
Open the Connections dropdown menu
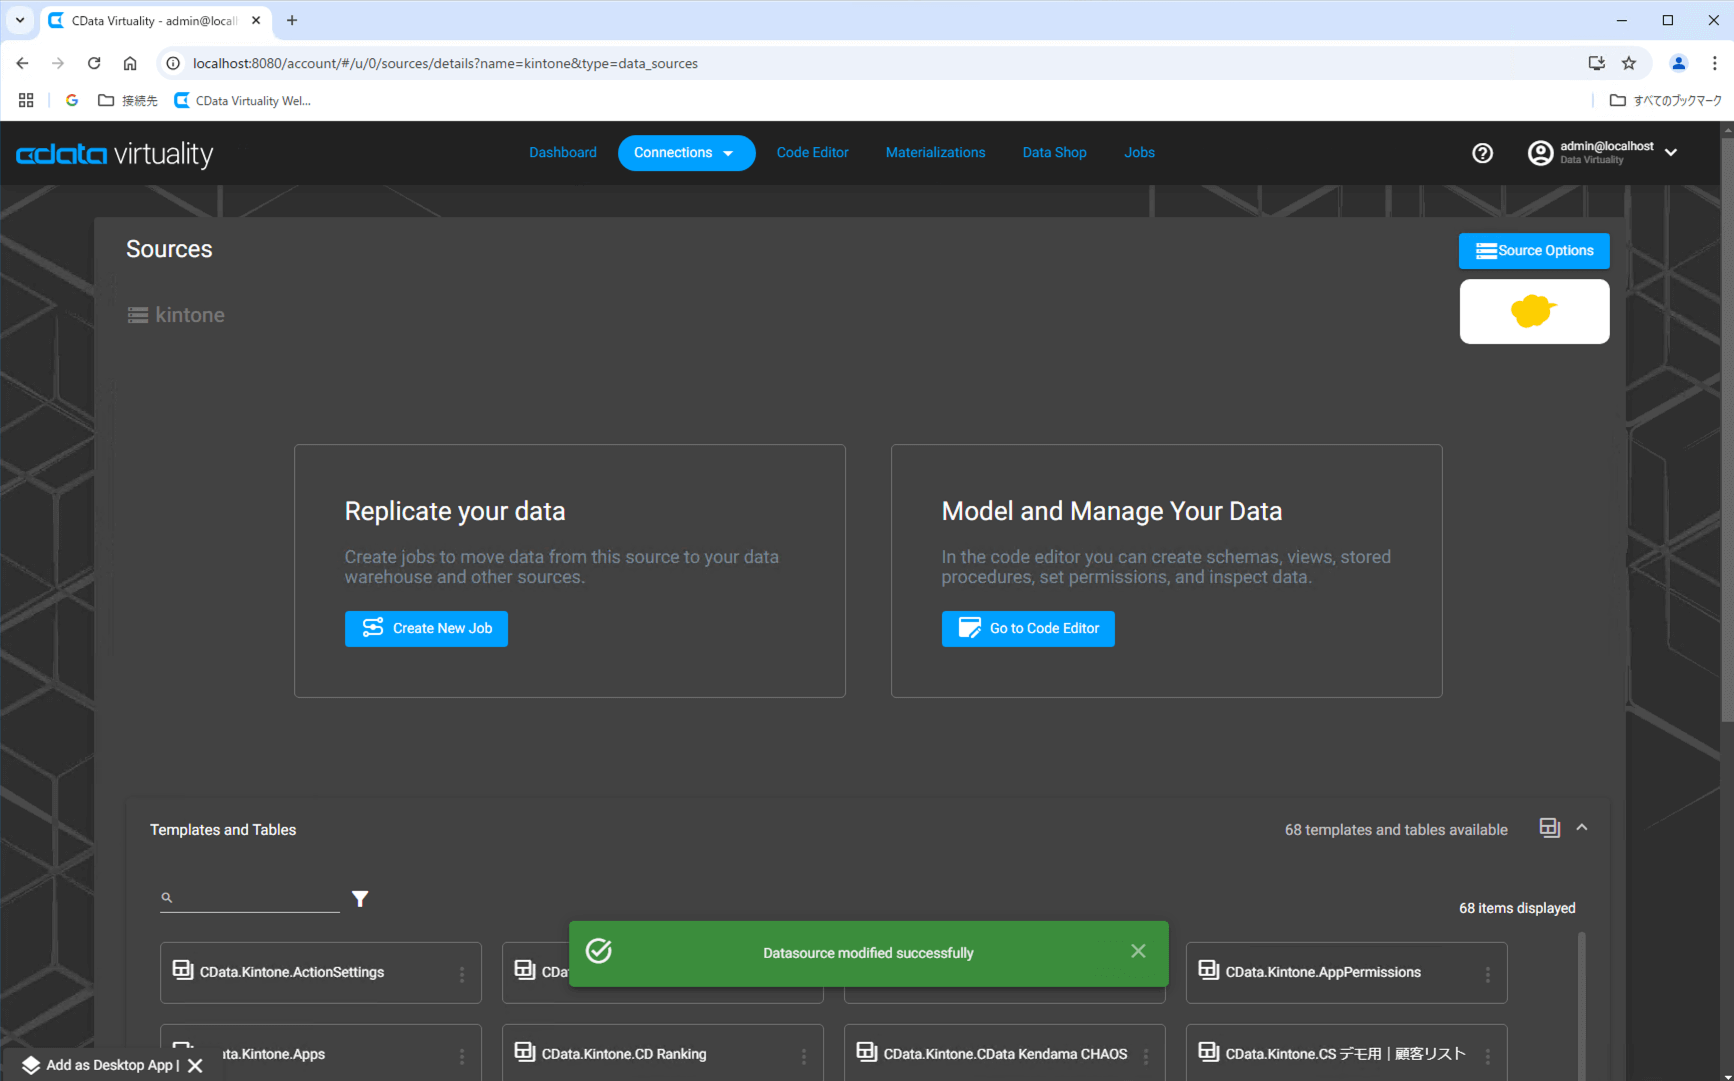(686, 153)
